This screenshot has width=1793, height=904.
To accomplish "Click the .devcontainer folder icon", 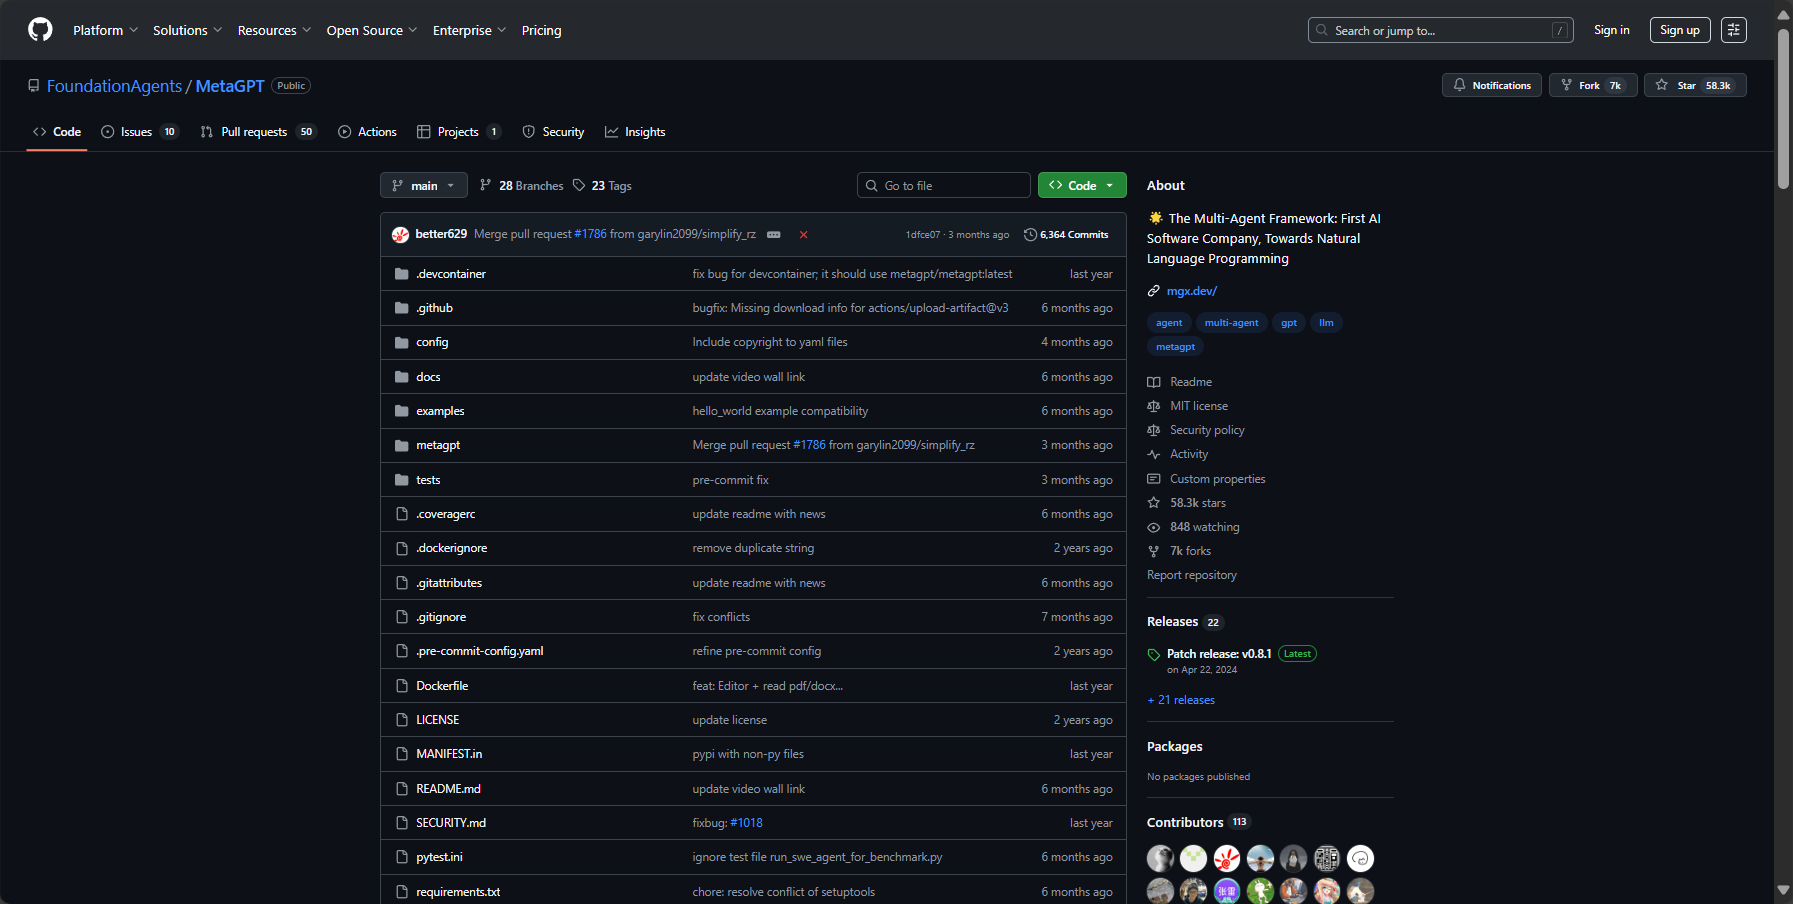I will (402, 274).
